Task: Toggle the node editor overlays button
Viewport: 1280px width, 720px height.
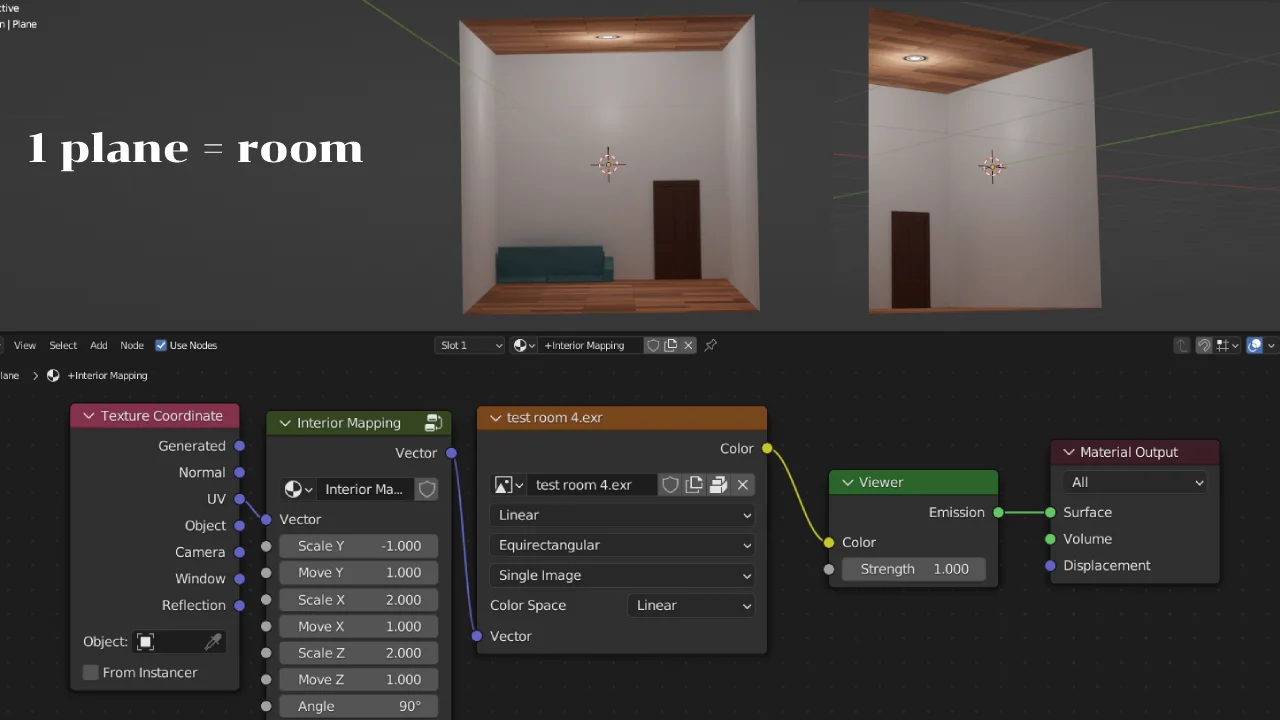Action: 1254,345
